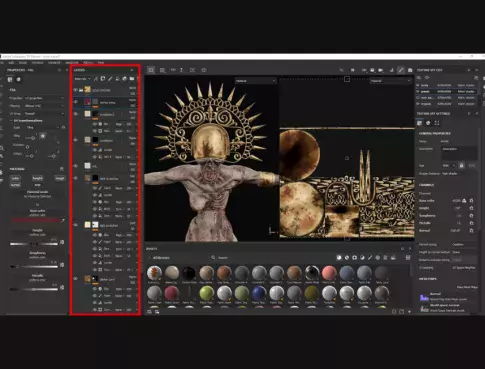Hide the GOLD CROWN folder layer
485x369 pixels.
(76, 90)
